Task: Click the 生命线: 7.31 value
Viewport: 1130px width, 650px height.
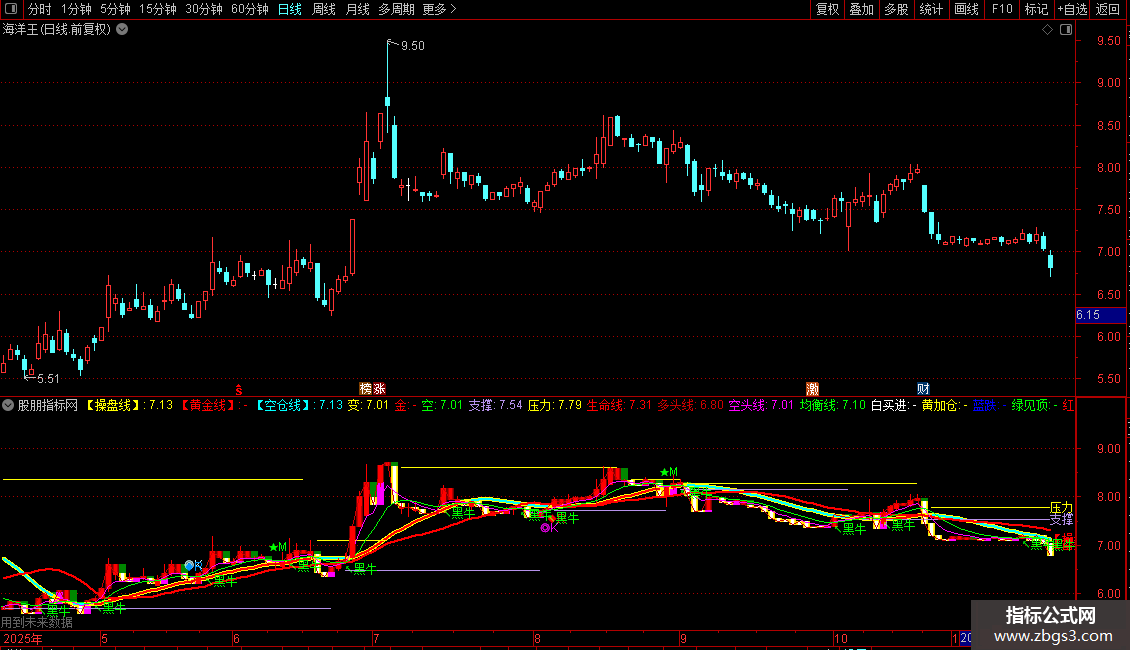Action: coord(619,405)
